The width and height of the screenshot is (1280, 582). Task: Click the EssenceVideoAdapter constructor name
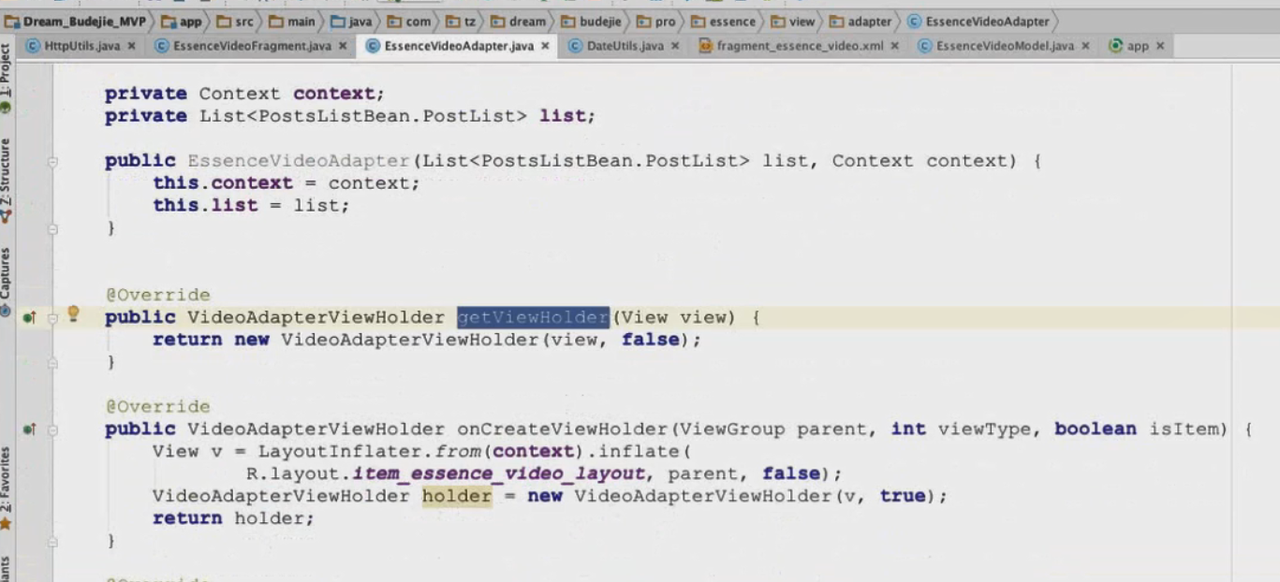pyautogui.click(x=299, y=161)
